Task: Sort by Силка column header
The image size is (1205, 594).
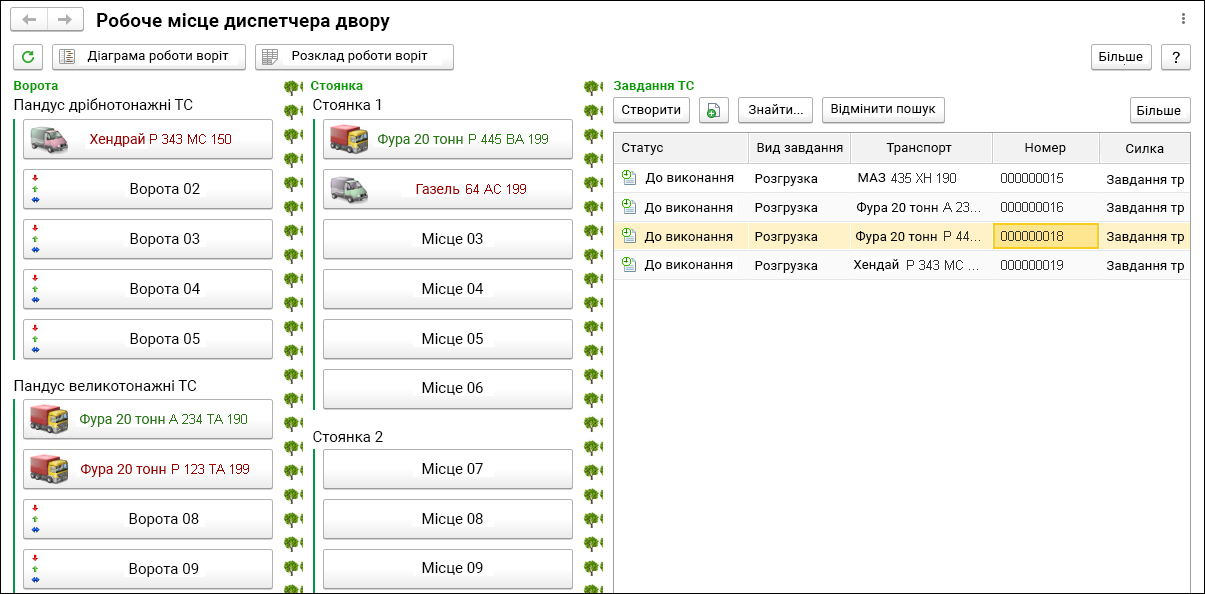Action: coord(1144,148)
